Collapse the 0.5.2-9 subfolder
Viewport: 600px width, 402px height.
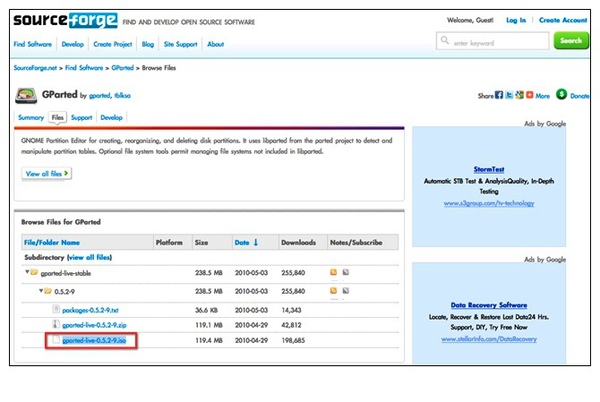click(41, 291)
